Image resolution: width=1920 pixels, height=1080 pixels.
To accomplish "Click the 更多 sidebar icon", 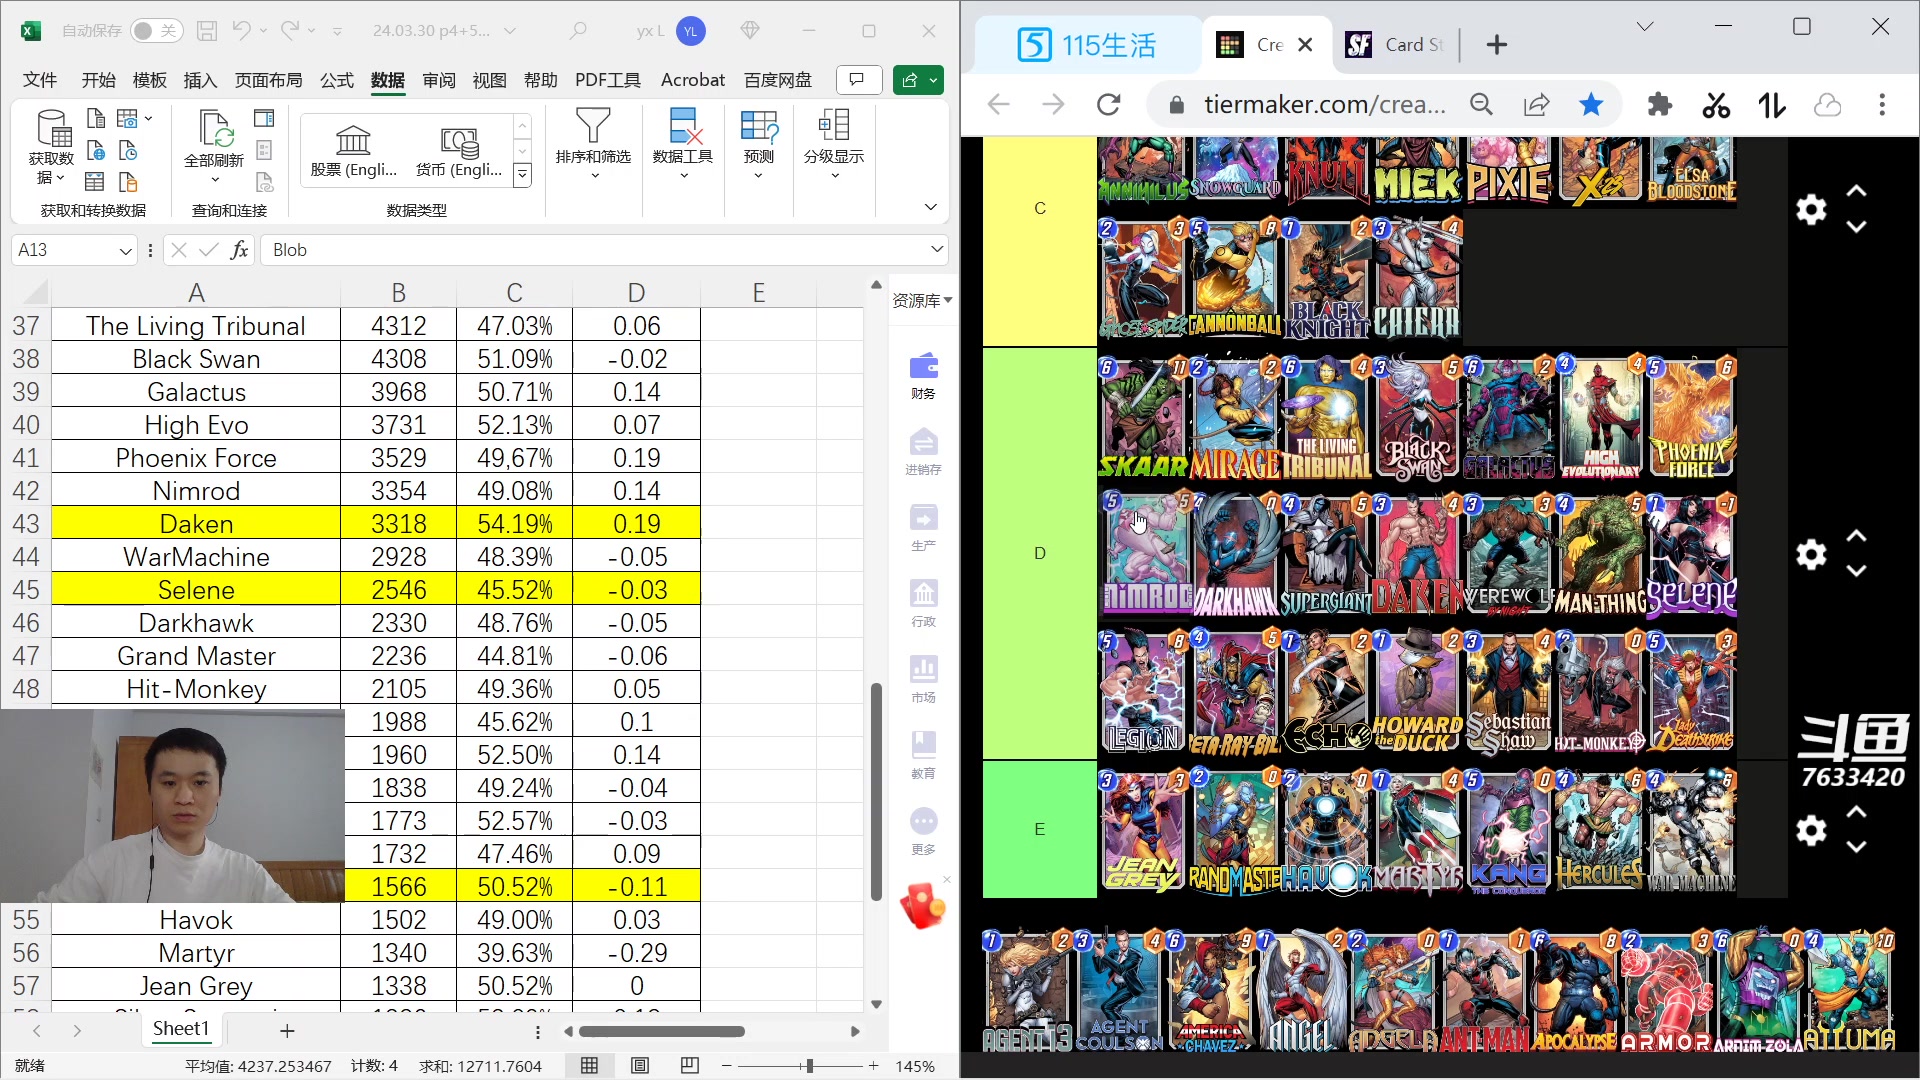I will click(923, 832).
